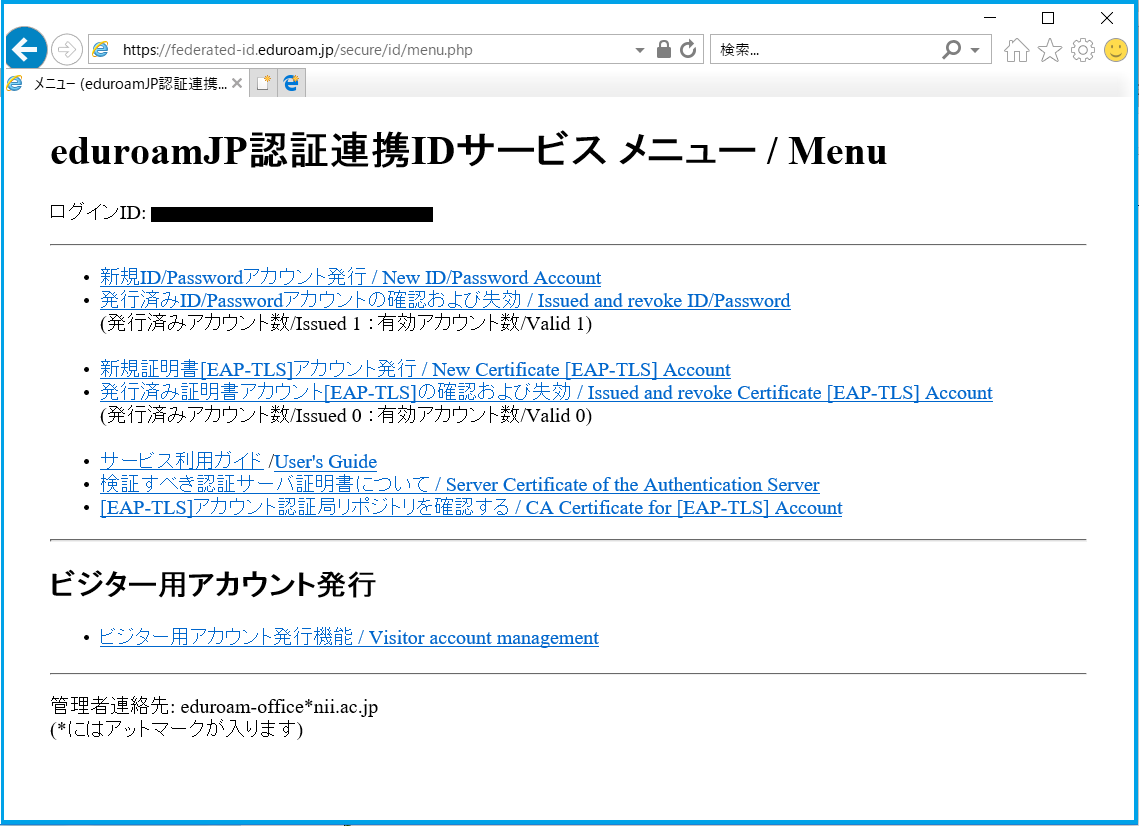The image size is (1139, 826).
Task: Open the User's Guide link
Action: pos(325,462)
